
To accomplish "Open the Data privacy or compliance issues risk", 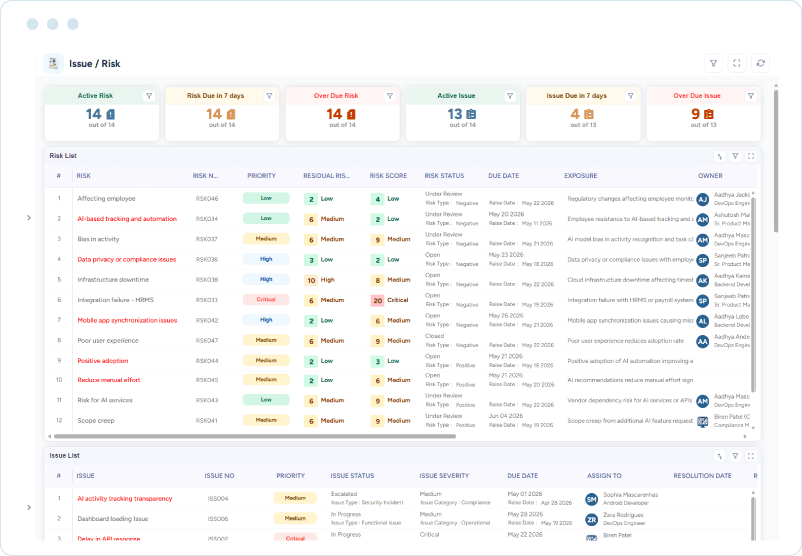I will point(126,259).
